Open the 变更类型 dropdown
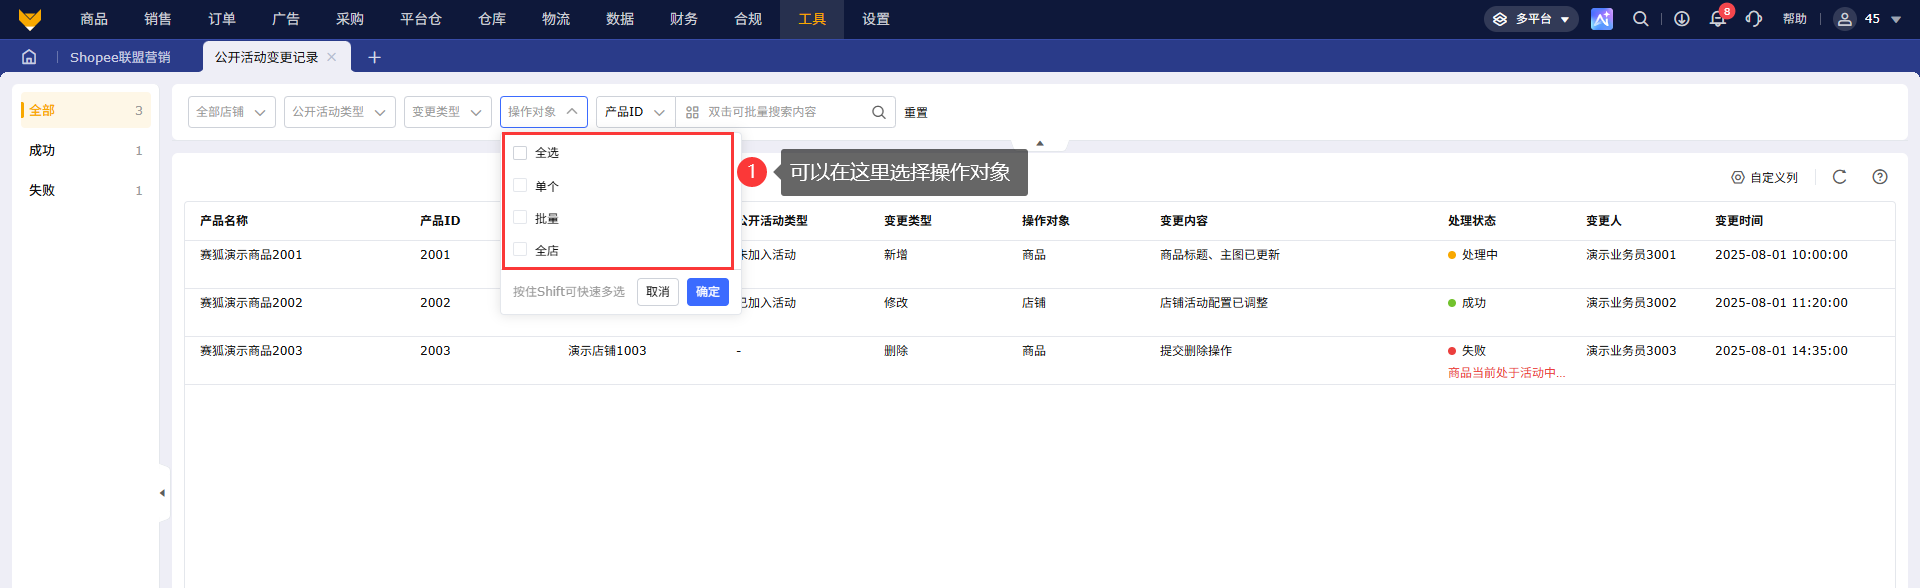This screenshot has height=588, width=1920. click(448, 112)
